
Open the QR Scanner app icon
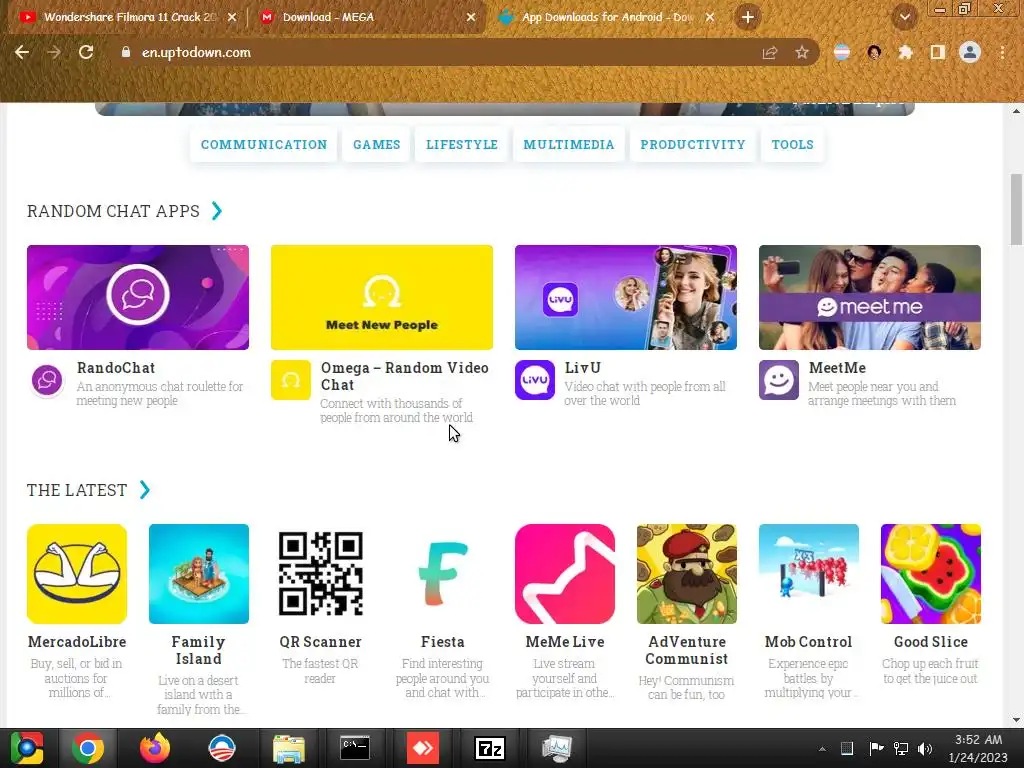321,573
